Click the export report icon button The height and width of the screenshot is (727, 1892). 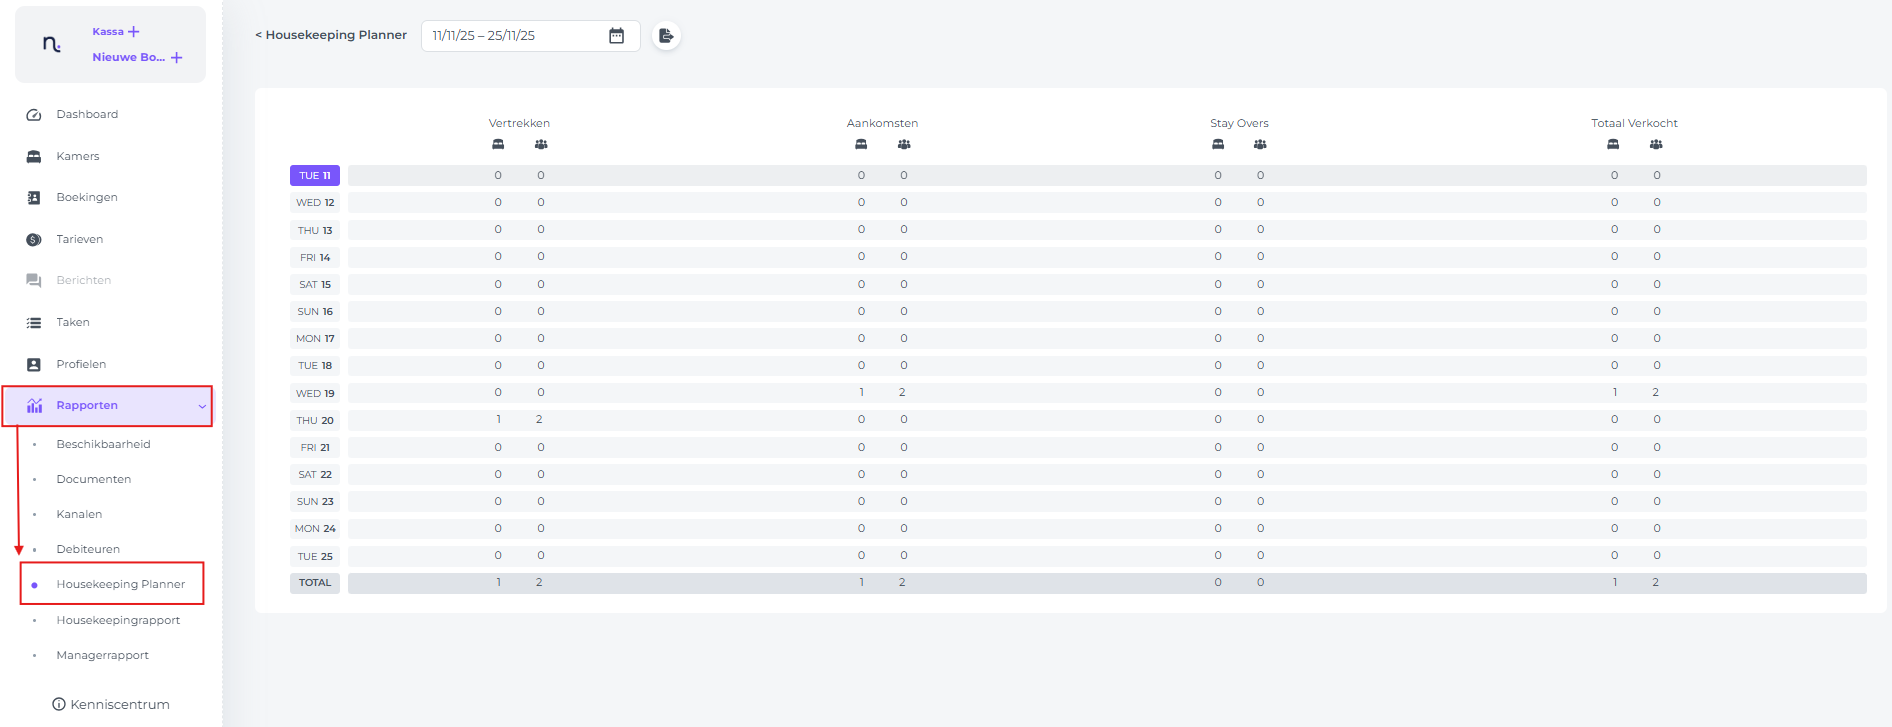(x=666, y=36)
